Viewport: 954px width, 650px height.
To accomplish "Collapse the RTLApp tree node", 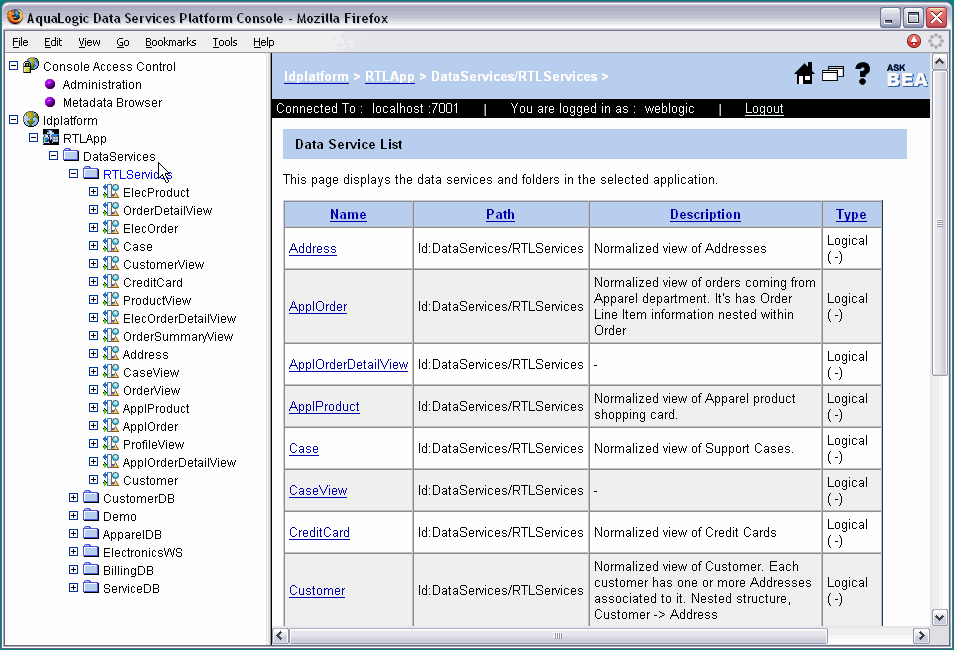I will [33, 138].
